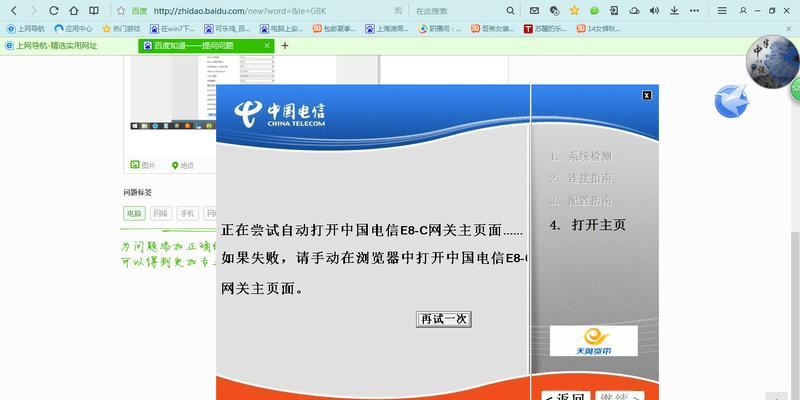The height and width of the screenshot is (400, 800).
Task: Open 热门游戏 bookmark
Action: pos(121,29)
